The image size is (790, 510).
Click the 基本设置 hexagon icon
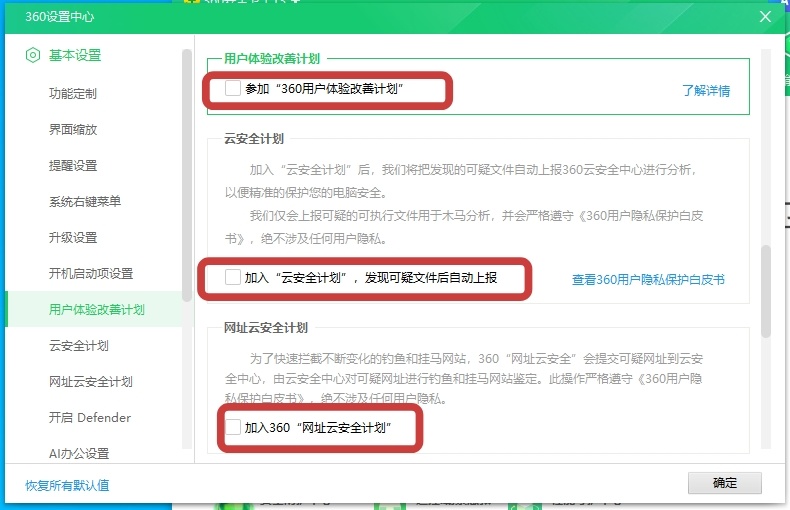coord(33,55)
